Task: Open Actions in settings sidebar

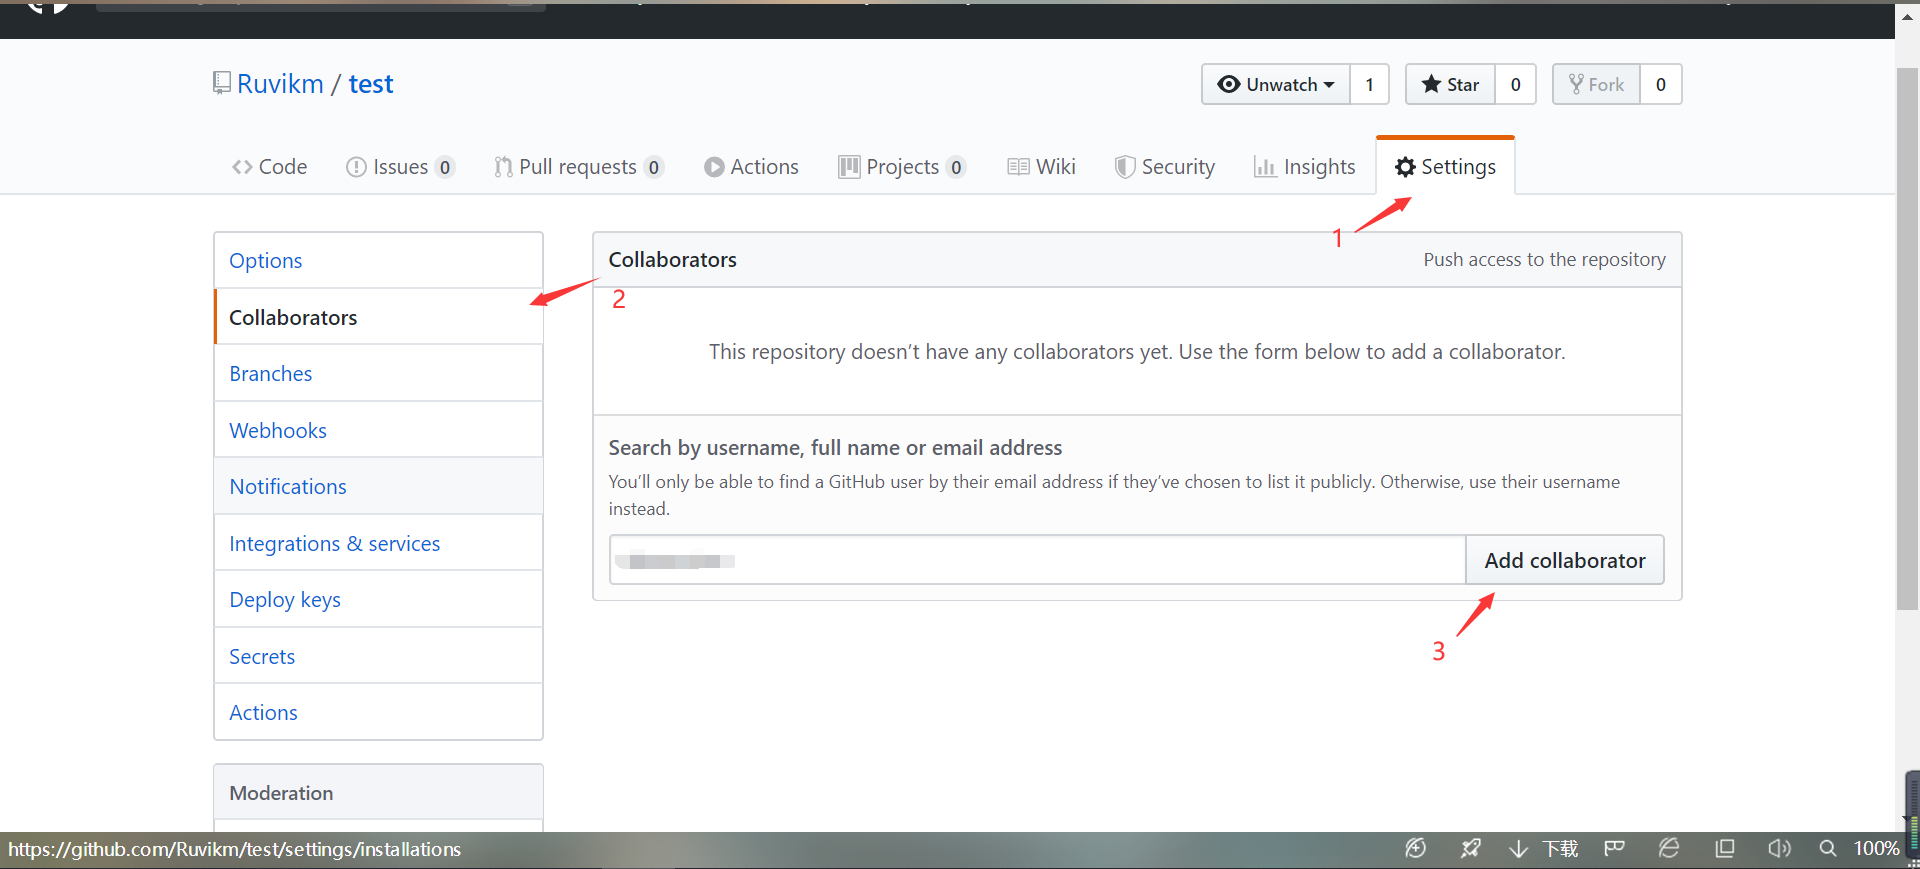Action: tap(378, 712)
